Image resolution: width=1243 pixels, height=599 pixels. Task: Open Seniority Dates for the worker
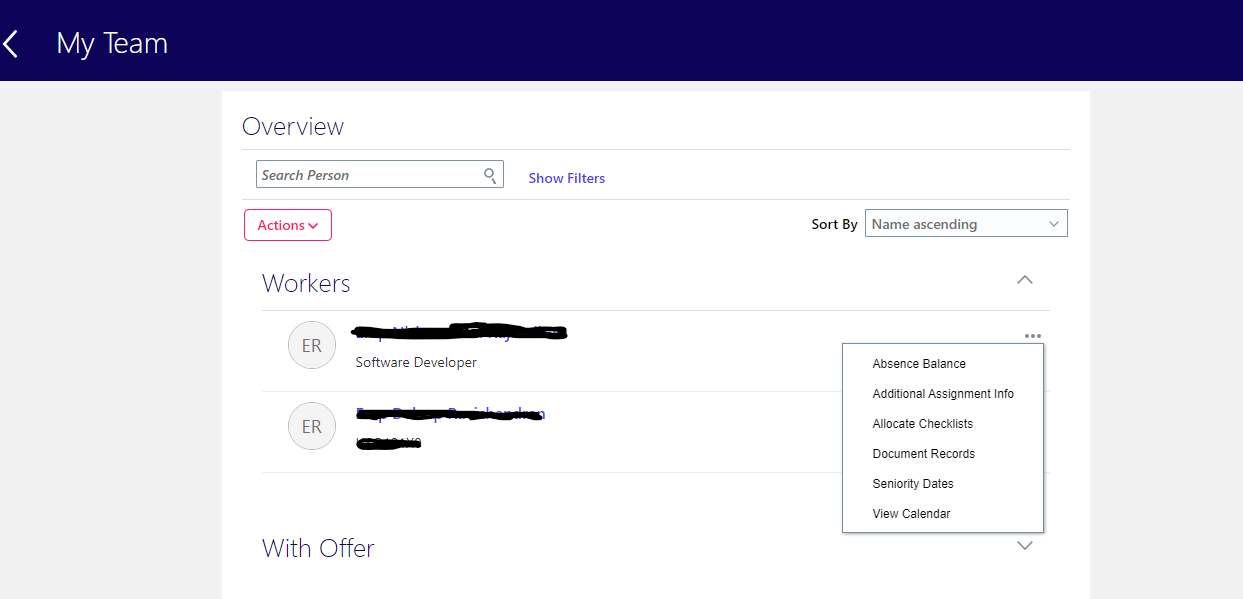tap(912, 483)
